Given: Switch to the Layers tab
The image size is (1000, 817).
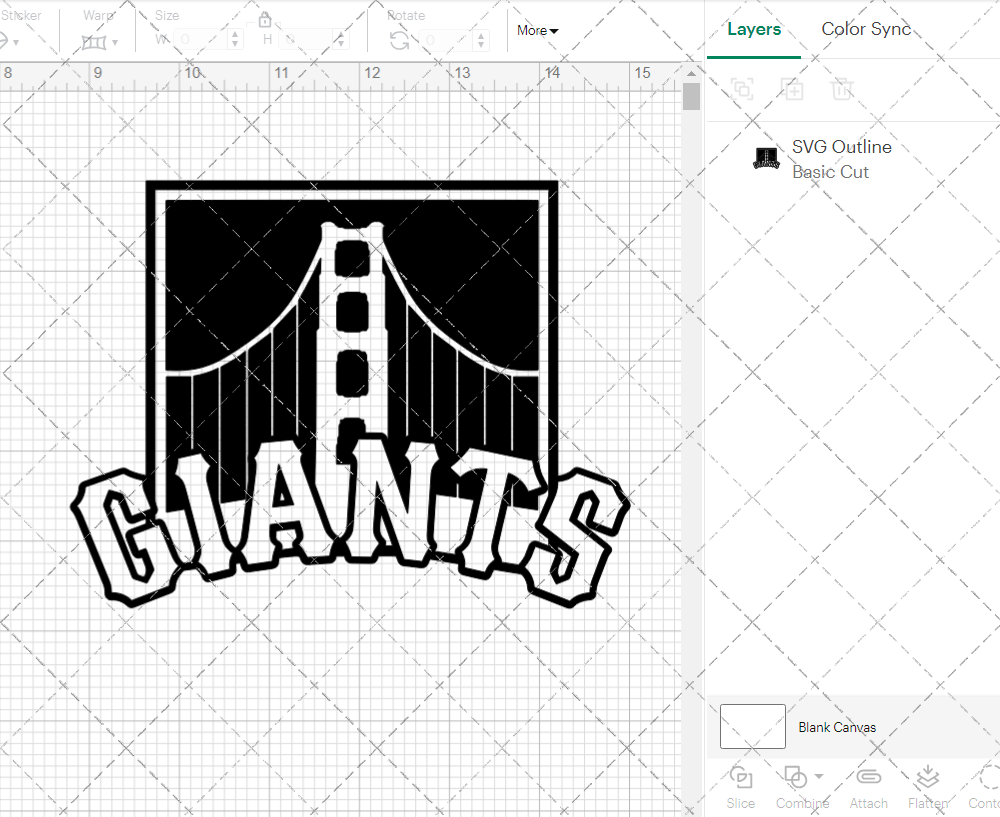Looking at the screenshot, I should [x=754, y=29].
